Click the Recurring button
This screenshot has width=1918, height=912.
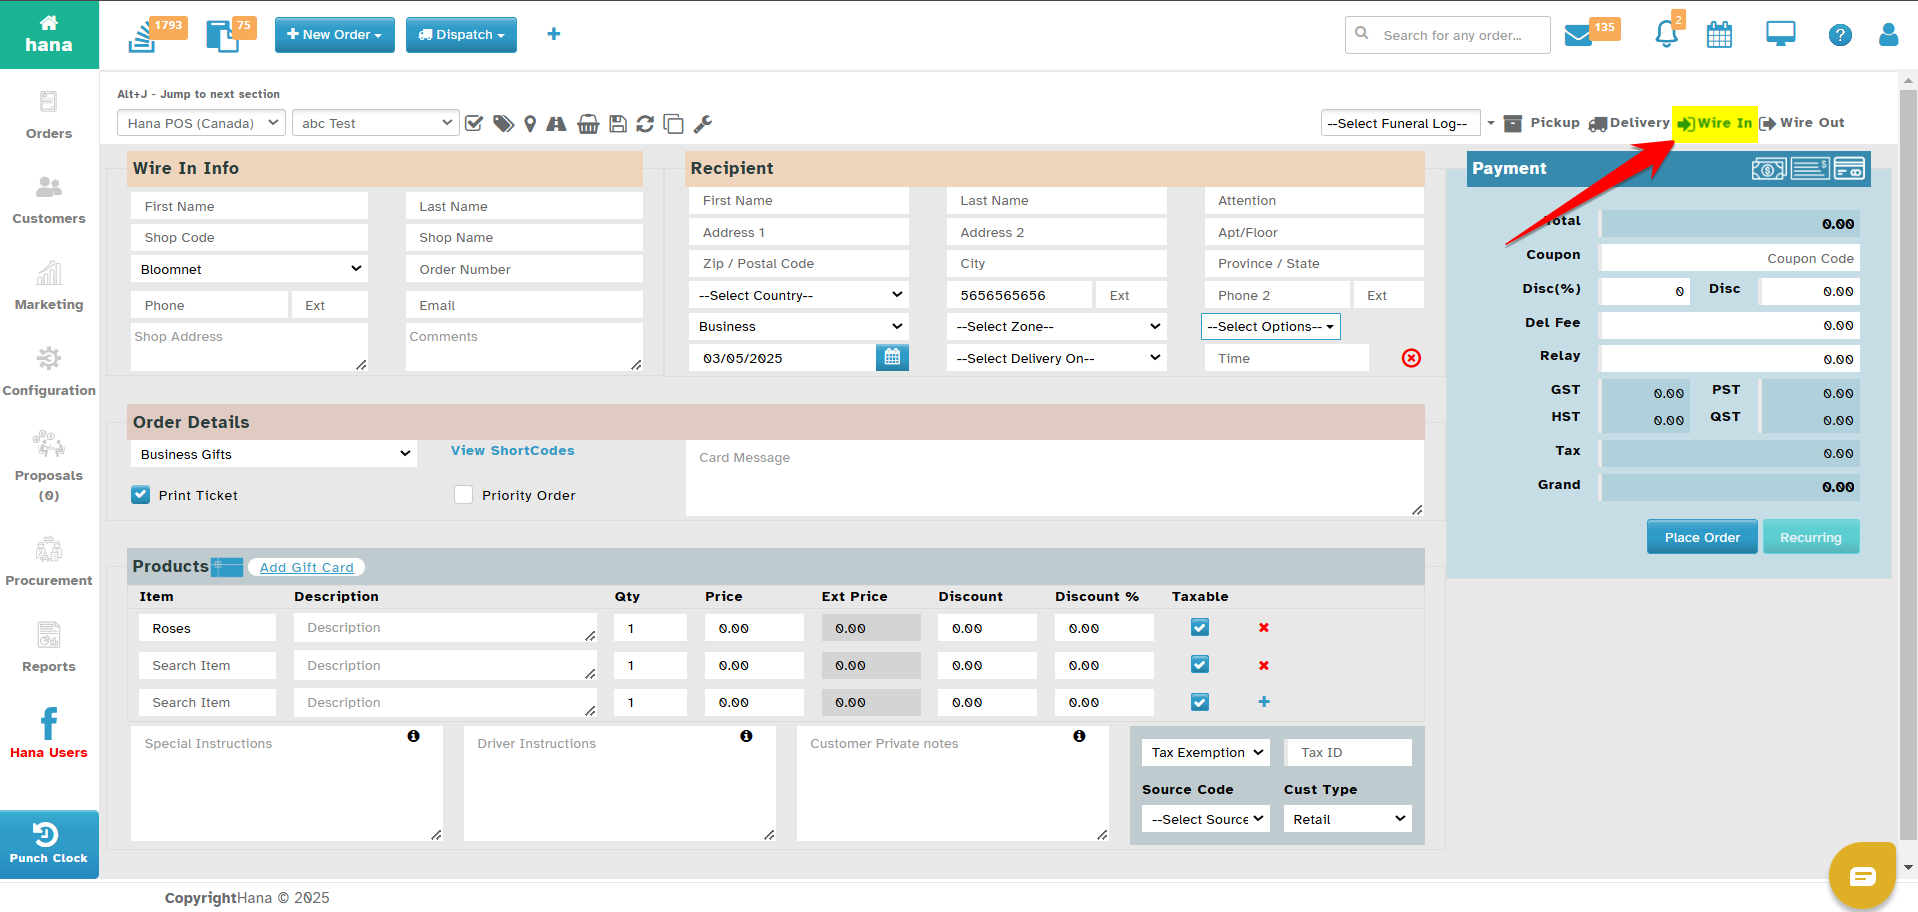click(x=1811, y=537)
